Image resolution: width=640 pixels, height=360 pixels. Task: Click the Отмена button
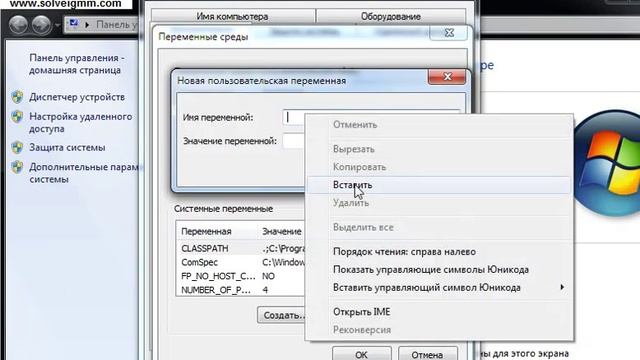pyautogui.click(x=427, y=354)
